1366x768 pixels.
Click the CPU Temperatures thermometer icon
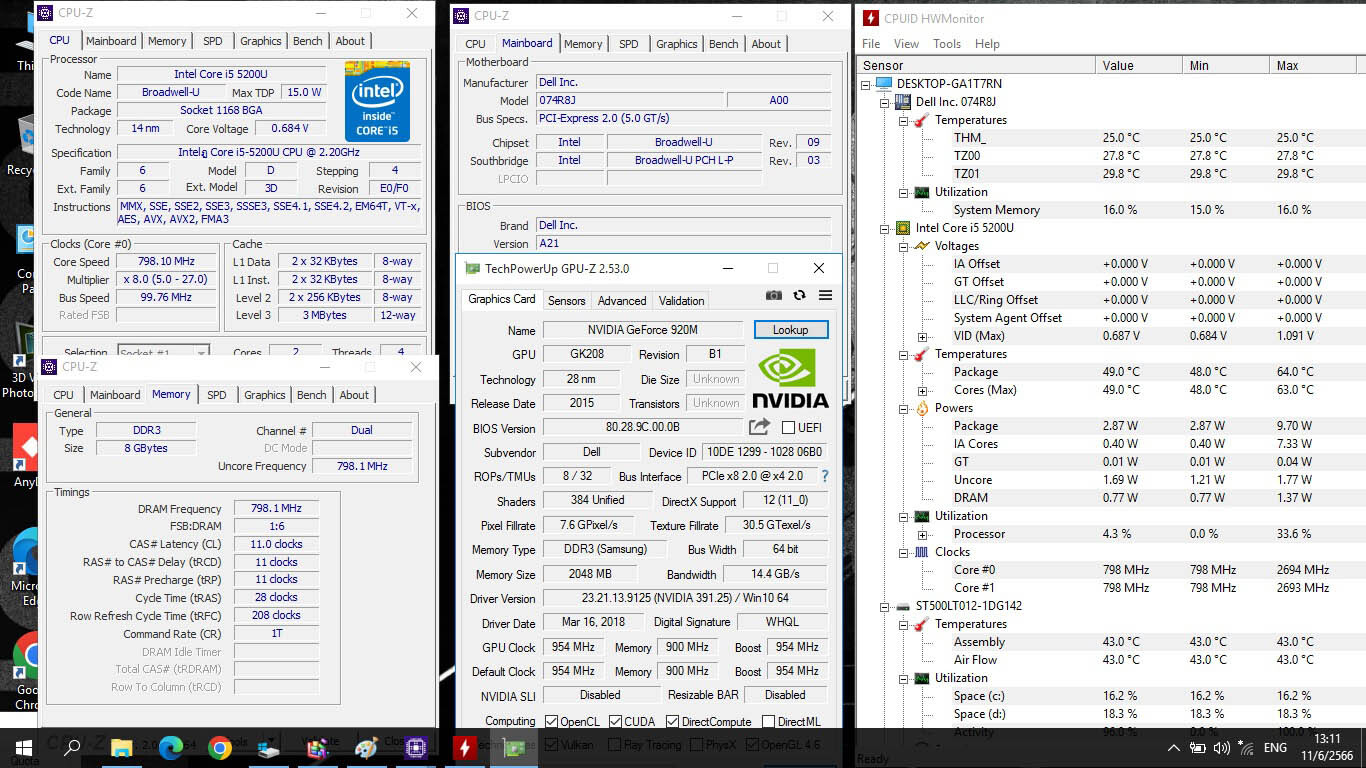pos(922,354)
